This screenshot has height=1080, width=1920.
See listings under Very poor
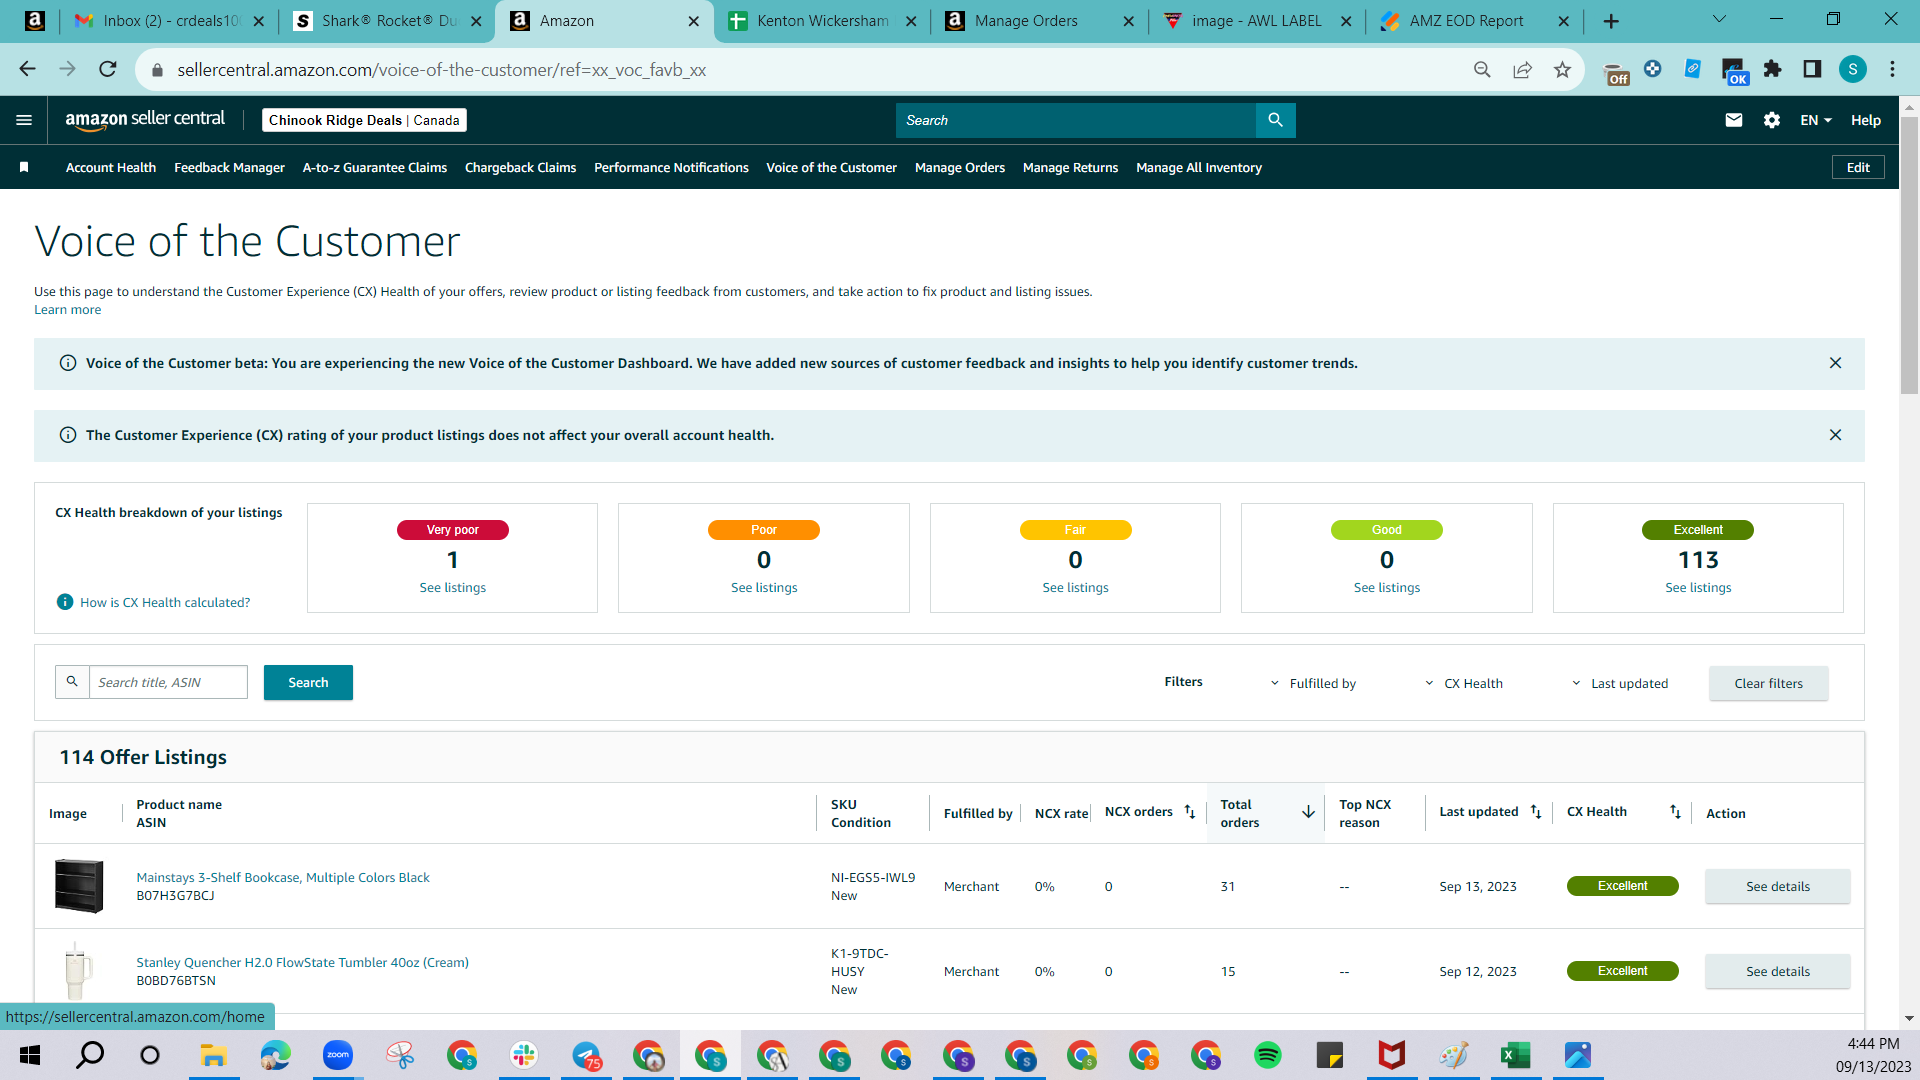pyautogui.click(x=452, y=587)
